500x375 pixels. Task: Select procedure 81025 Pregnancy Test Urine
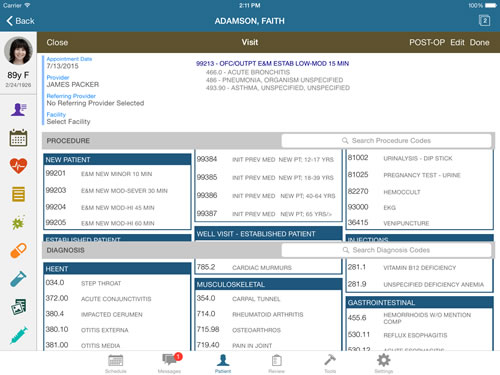[x=419, y=175]
